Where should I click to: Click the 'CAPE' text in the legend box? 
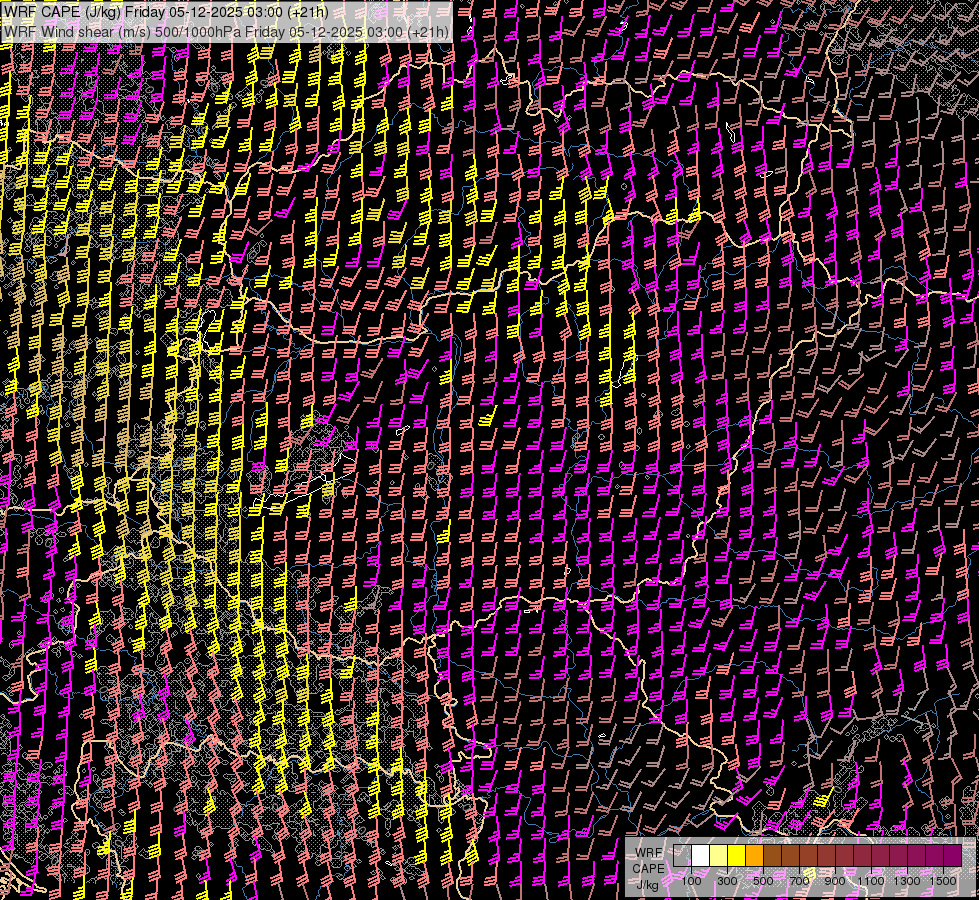tap(648, 868)
